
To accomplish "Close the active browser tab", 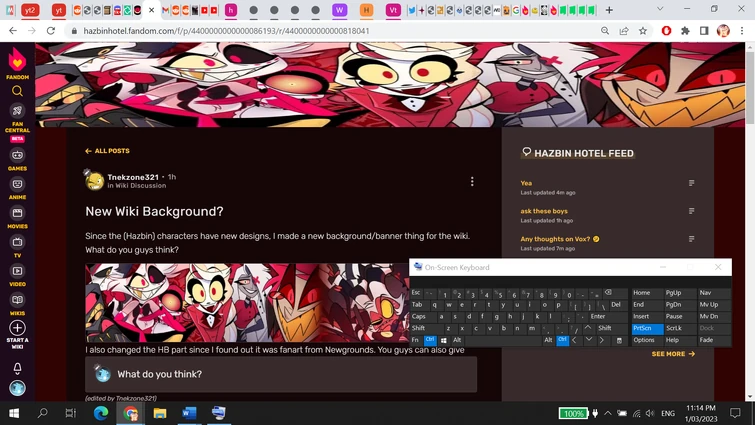I will 151,10.
